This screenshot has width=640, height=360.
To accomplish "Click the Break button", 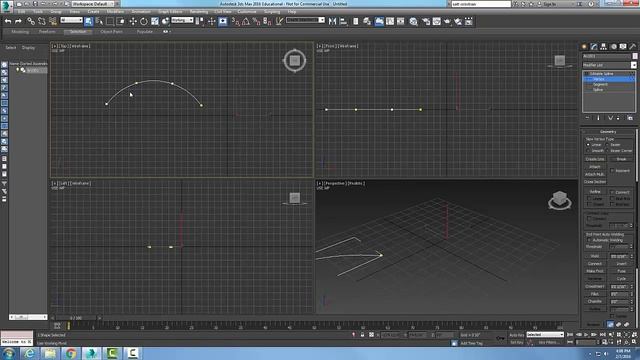I will tap(621, 159).
